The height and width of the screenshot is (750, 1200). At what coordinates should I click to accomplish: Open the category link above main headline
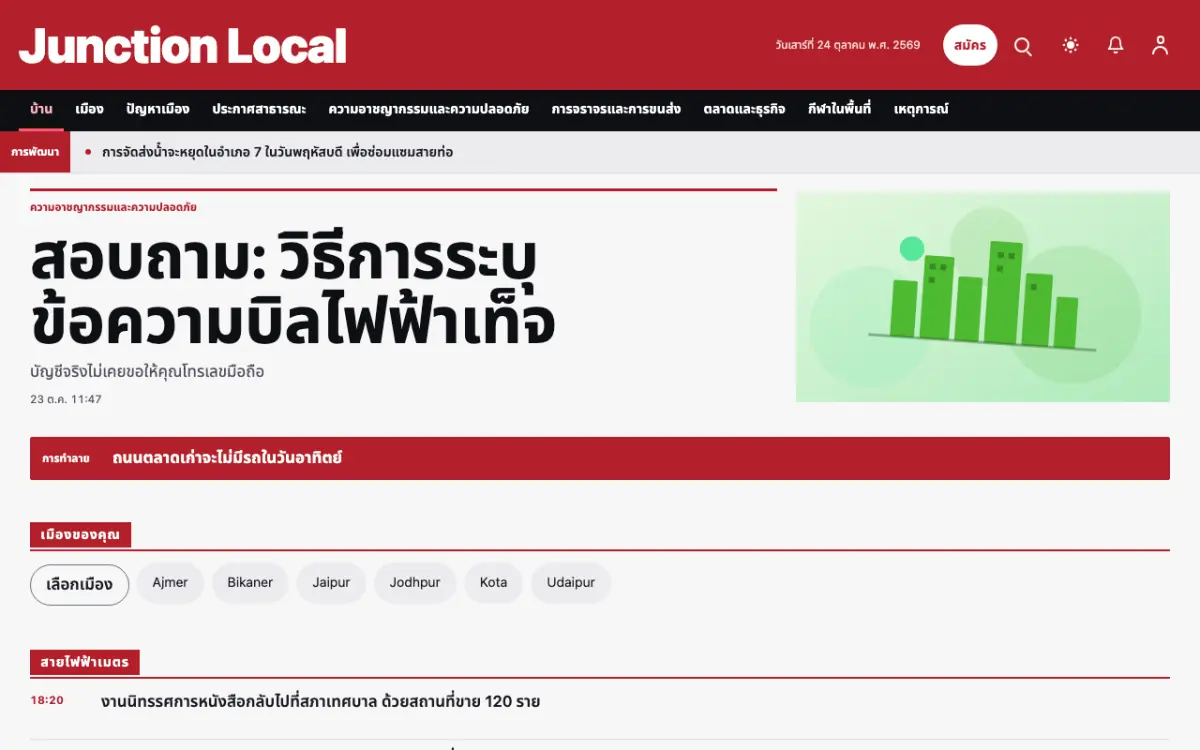click(x=113, y=207)
